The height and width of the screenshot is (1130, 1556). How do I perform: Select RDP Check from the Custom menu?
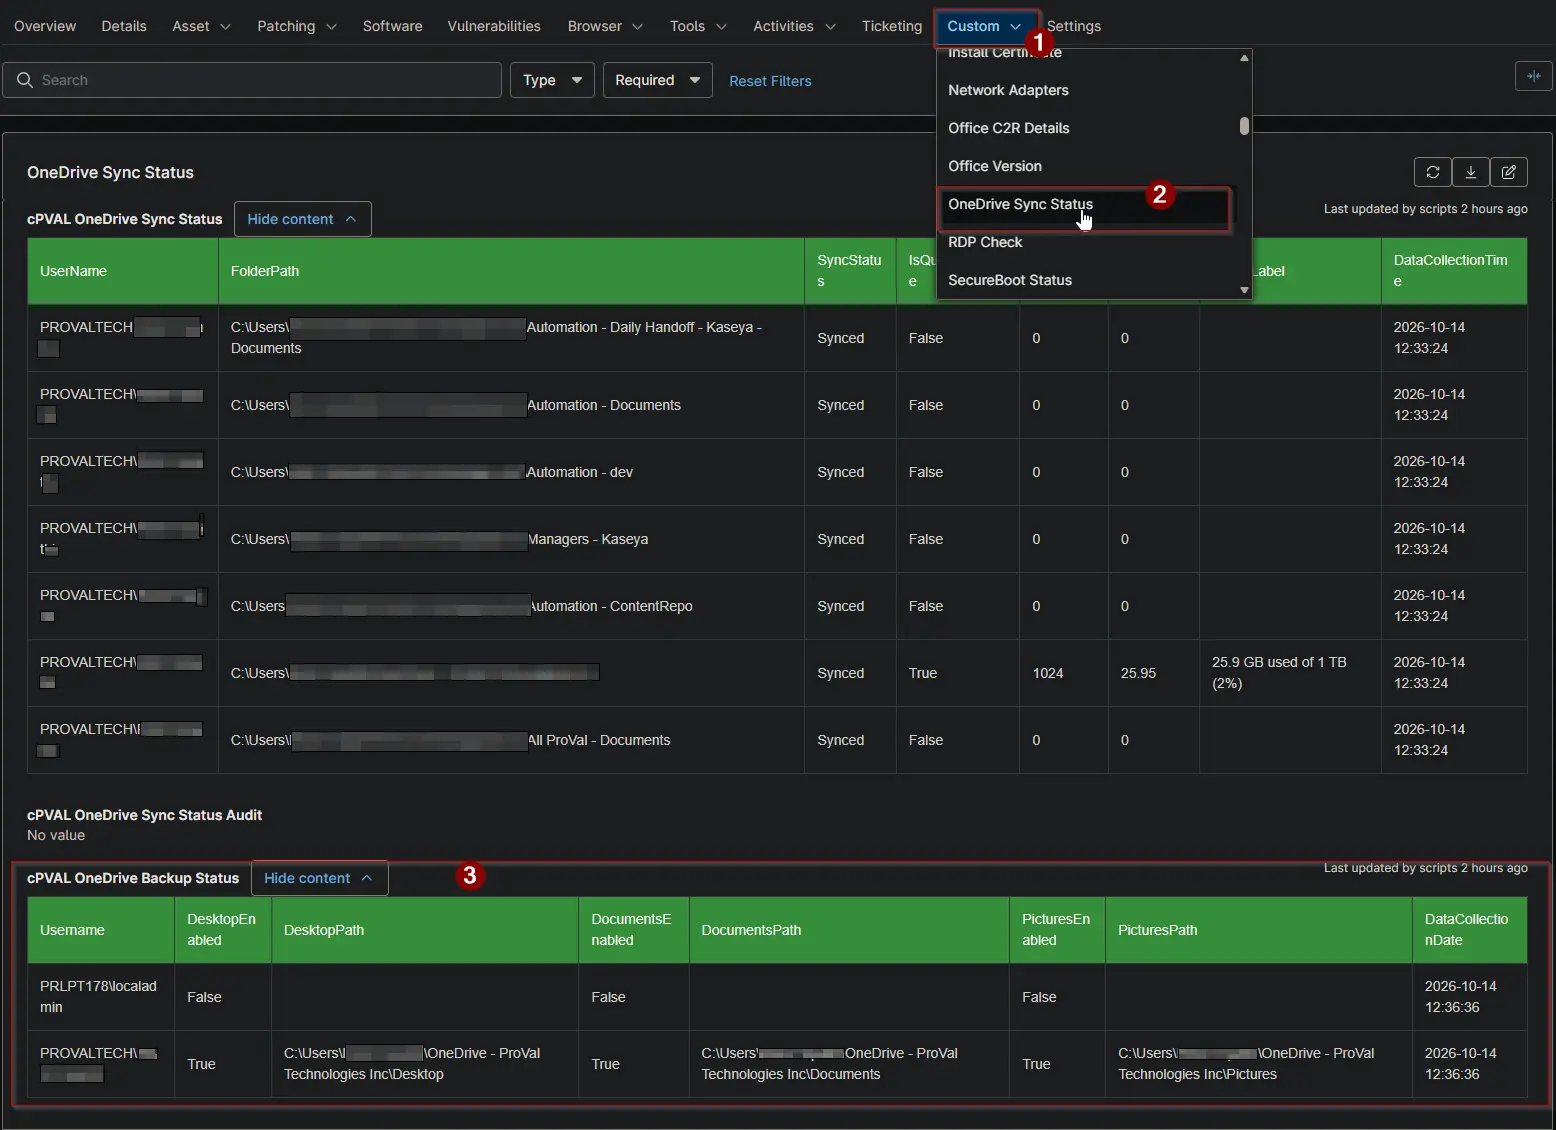click(1087, 242)
